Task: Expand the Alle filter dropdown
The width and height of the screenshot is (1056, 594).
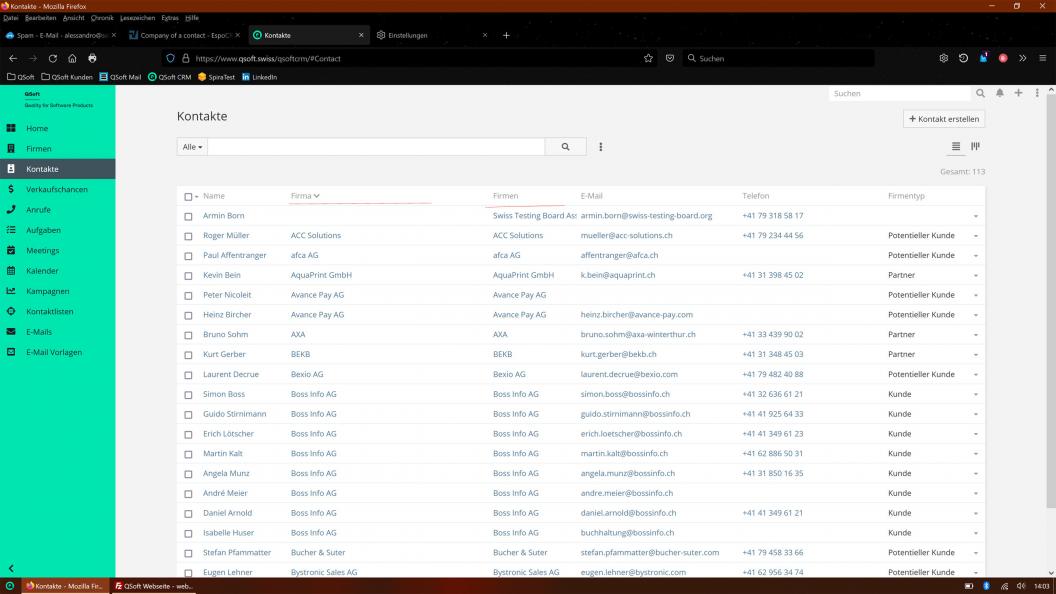Action: coord(192,147)
